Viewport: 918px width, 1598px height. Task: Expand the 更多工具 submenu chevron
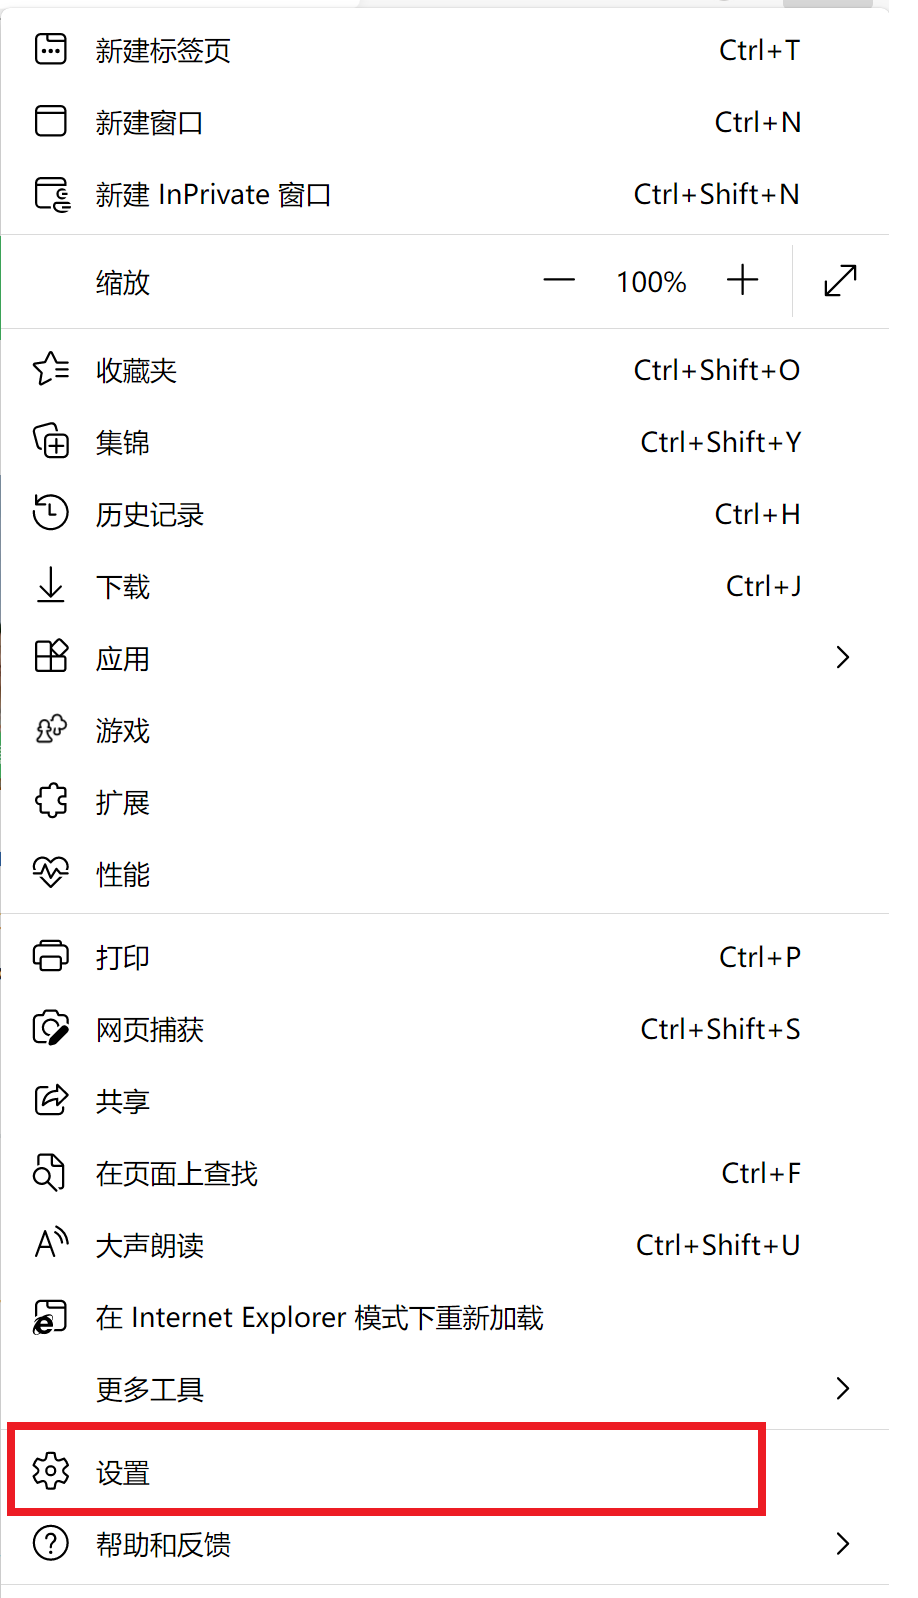click(842, 1388)
